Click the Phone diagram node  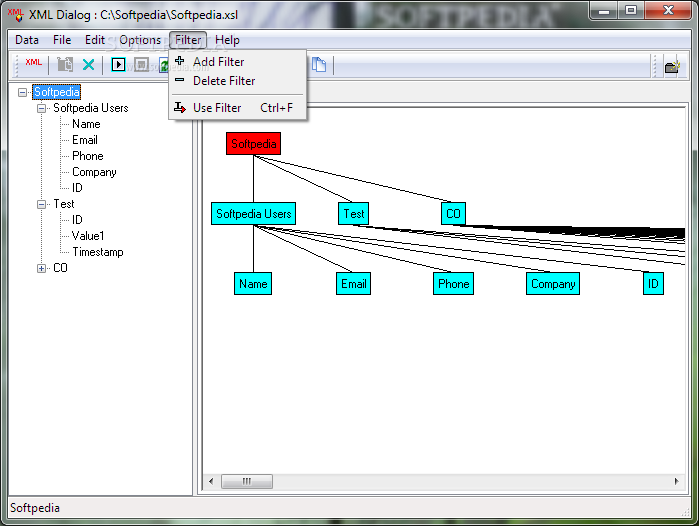point(453,284)
